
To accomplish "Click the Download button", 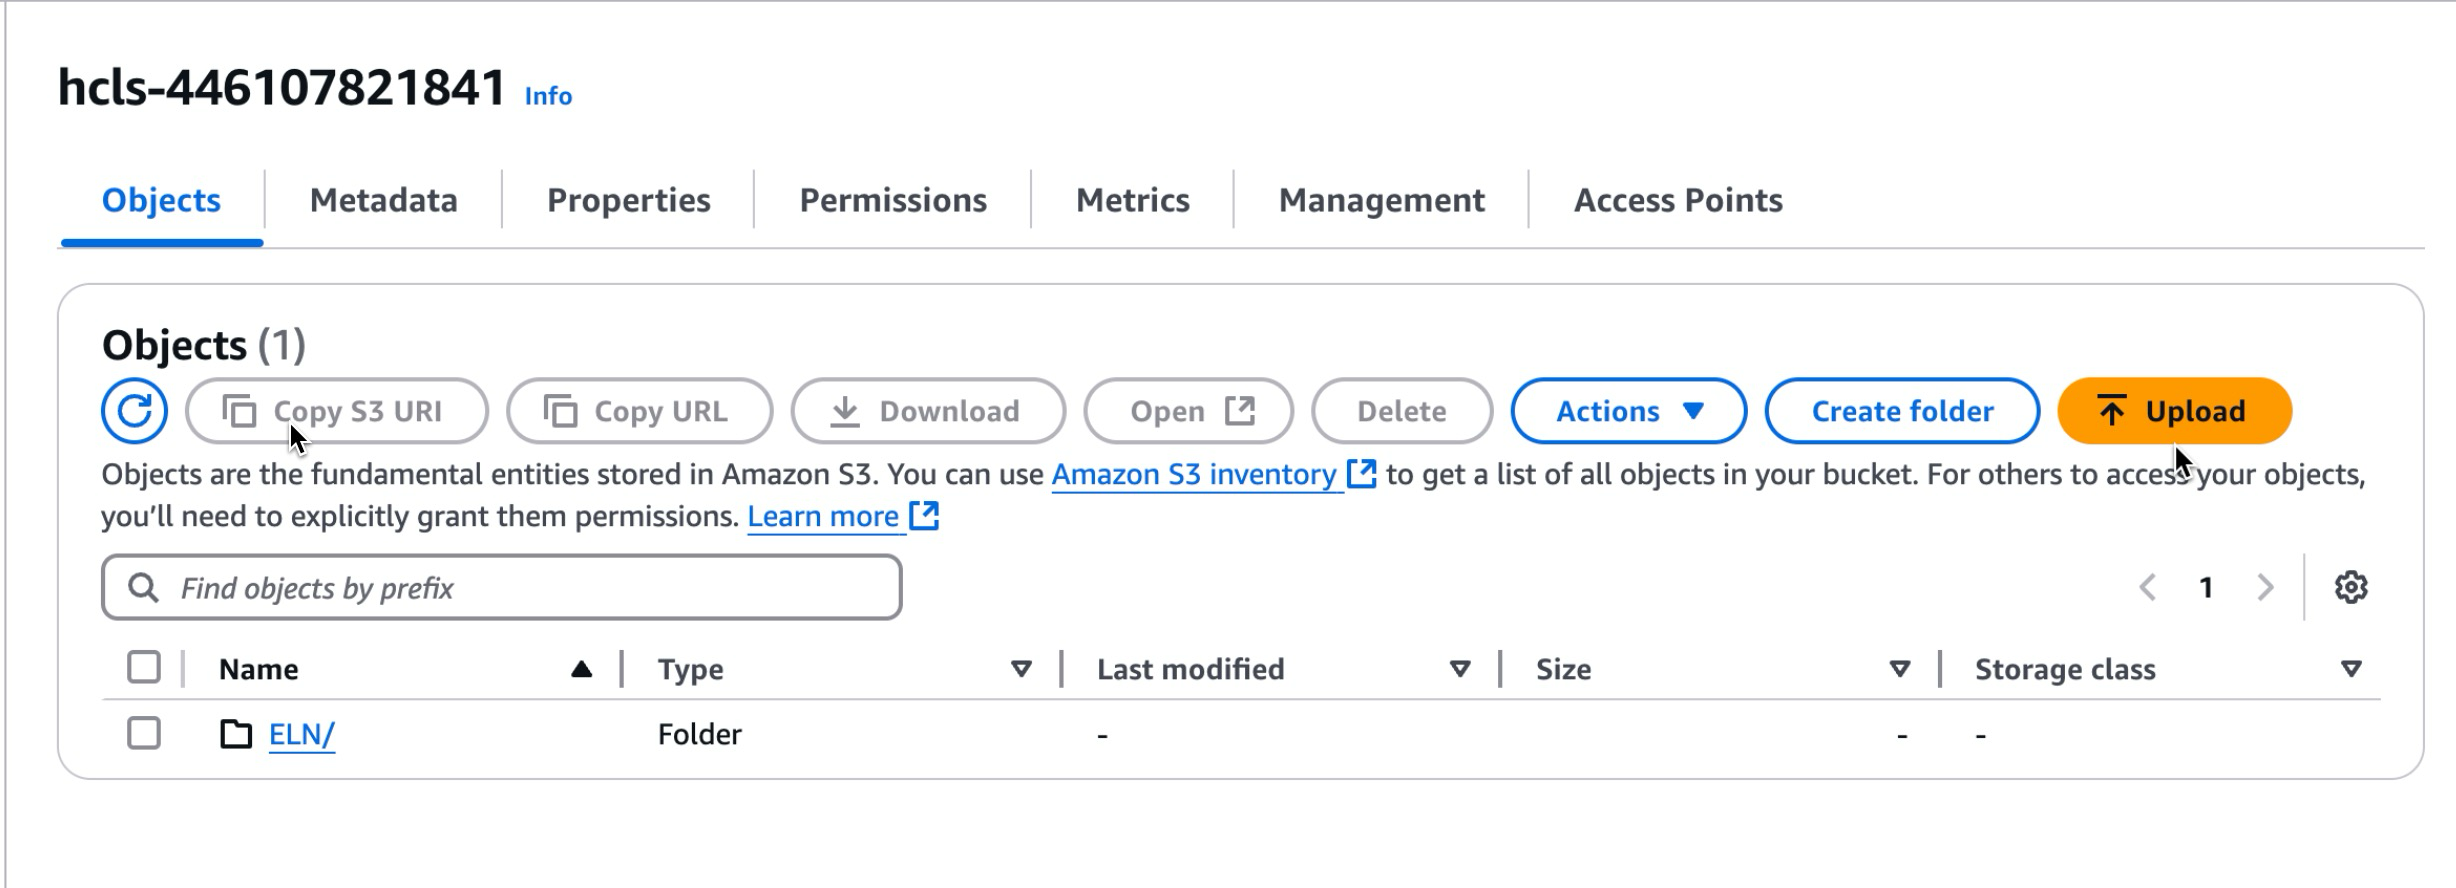I will click(927, 411).
